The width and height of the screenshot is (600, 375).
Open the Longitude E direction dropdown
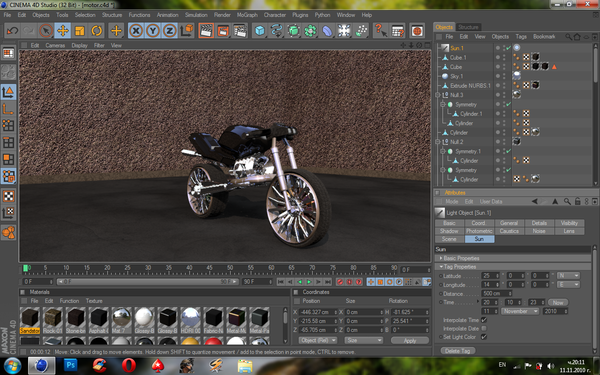pos(568,284)
